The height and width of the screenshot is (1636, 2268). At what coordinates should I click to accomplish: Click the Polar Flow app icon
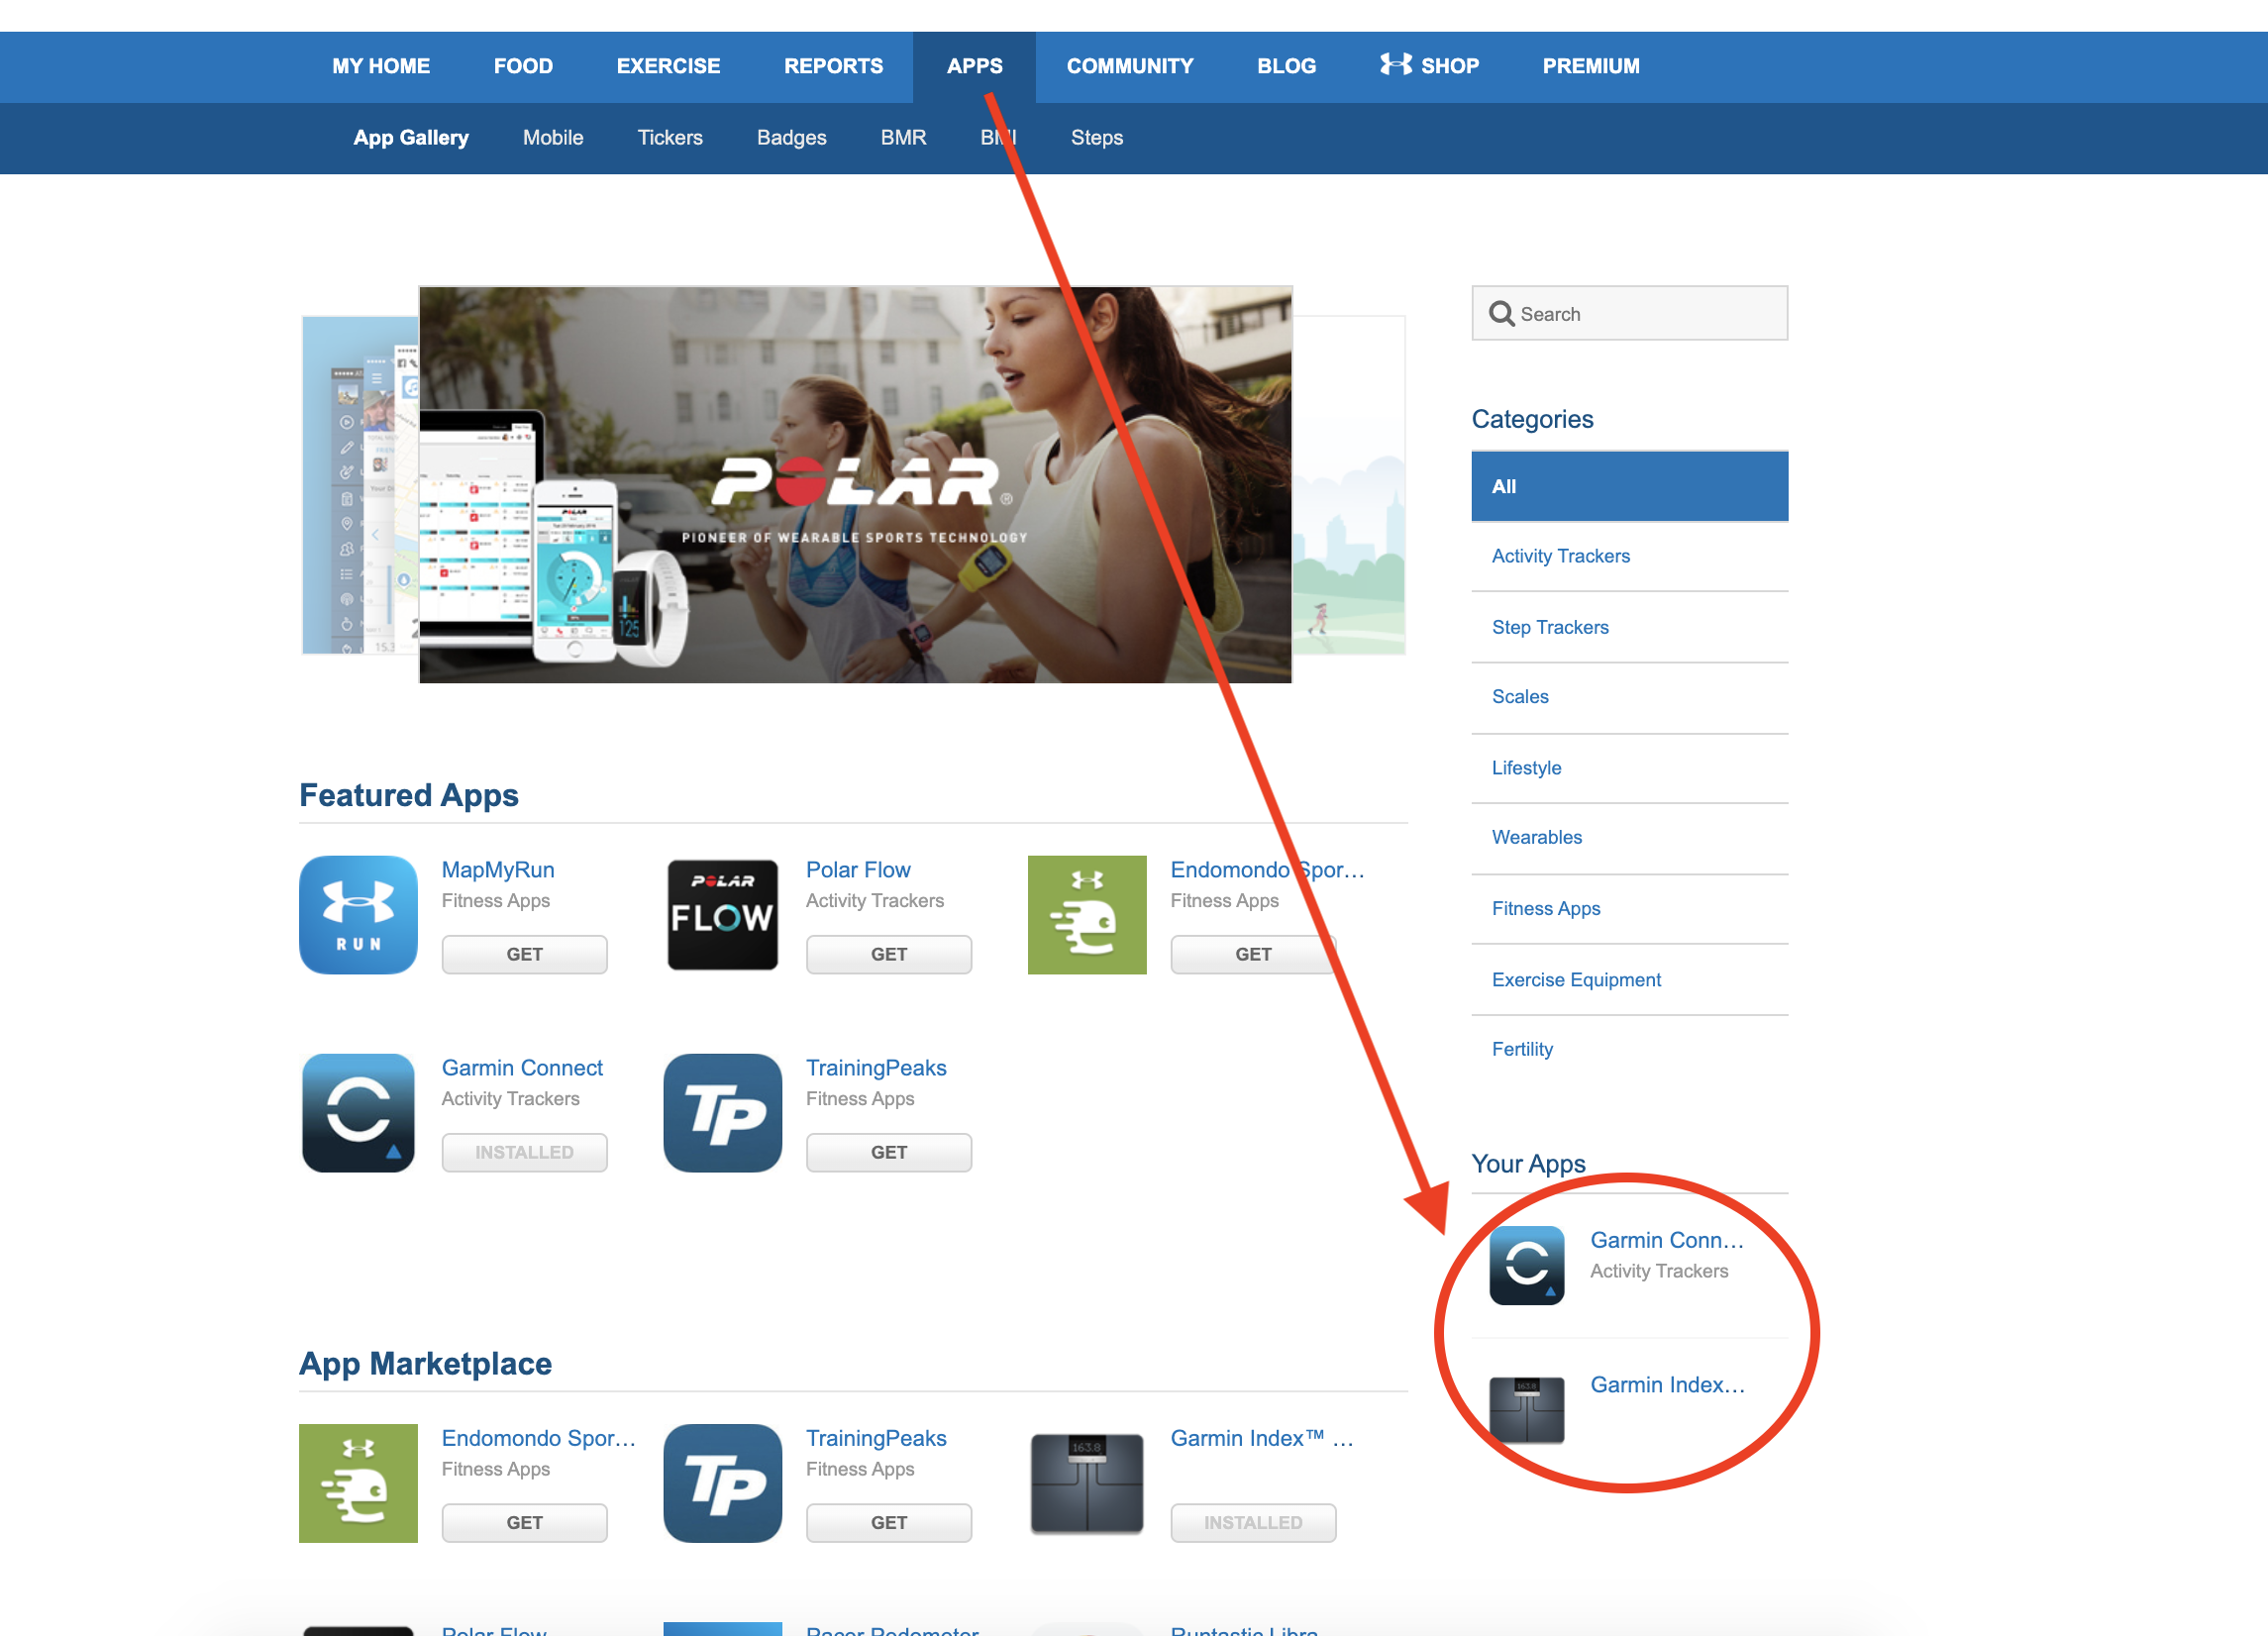pyautogui.click(x=724, y=912)
